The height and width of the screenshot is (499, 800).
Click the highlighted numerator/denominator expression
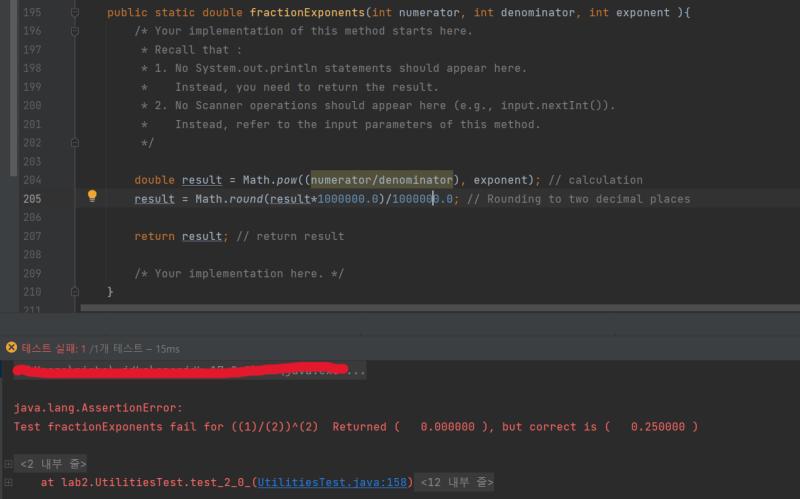(382, 180)
